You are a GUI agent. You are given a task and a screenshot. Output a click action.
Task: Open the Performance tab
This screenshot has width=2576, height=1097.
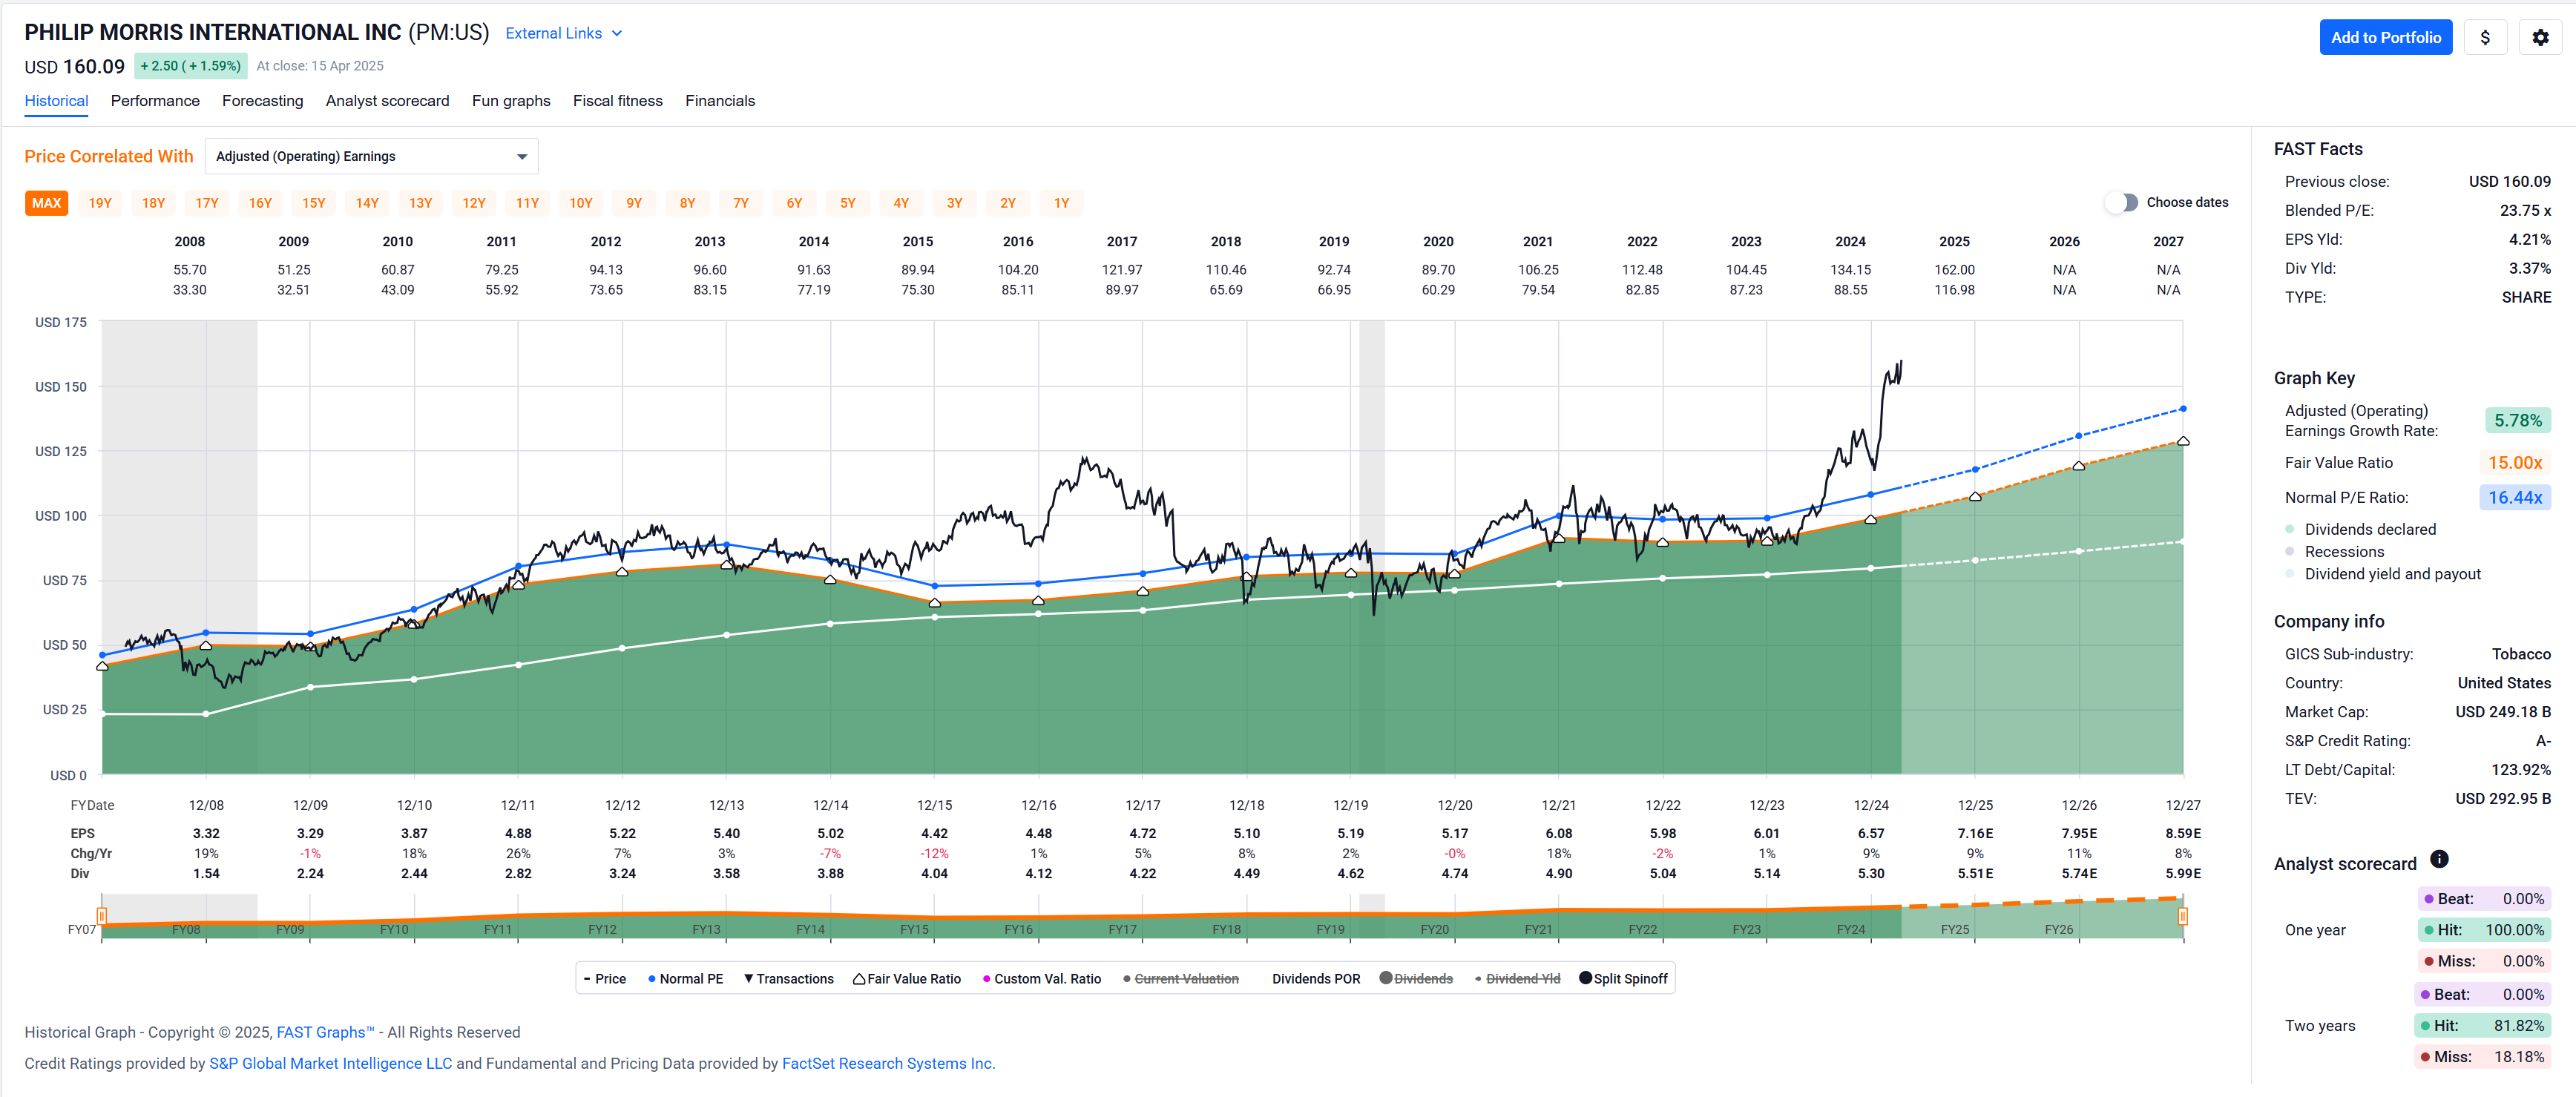(x=155, y=101)
